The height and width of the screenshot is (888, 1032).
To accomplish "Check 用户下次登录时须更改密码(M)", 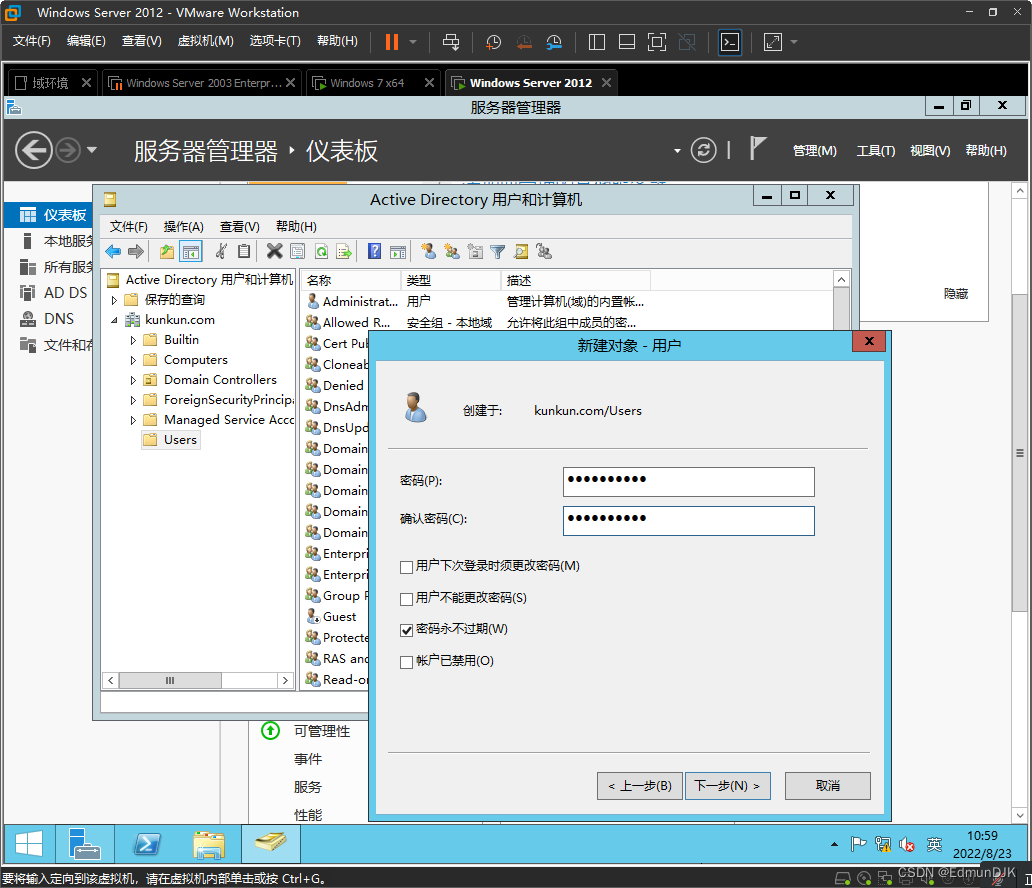I will click(406, 567).
